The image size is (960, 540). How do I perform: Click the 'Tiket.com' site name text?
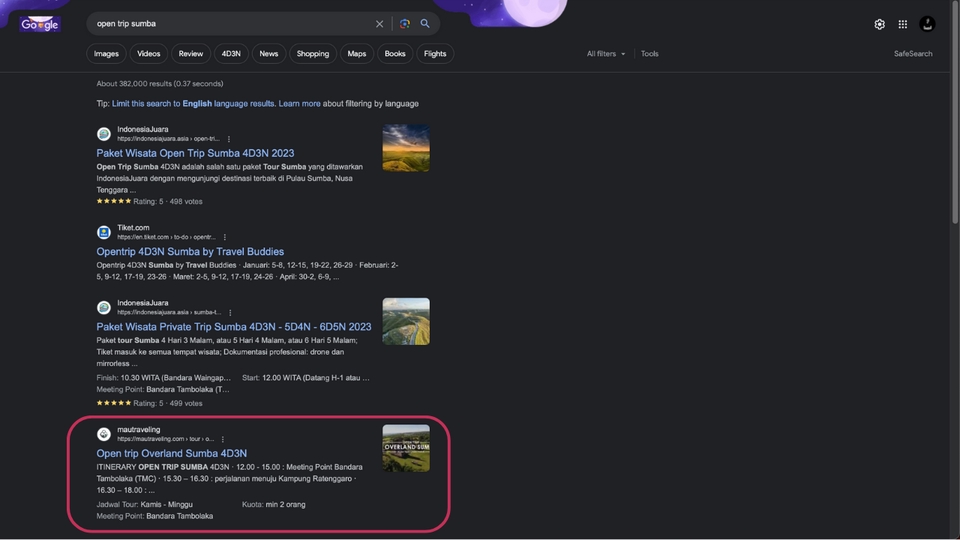click(133, 227)
